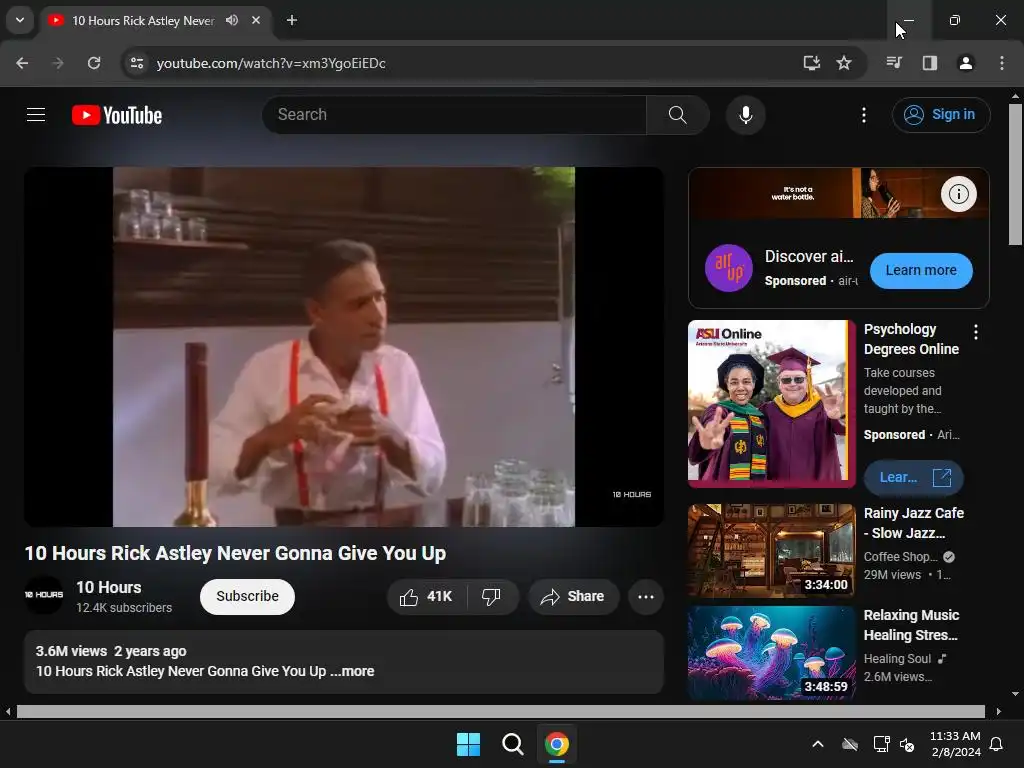The width and height of the screenshot is (1024, 768).
Task: Click the address bar URL
Action: (271, 63)
